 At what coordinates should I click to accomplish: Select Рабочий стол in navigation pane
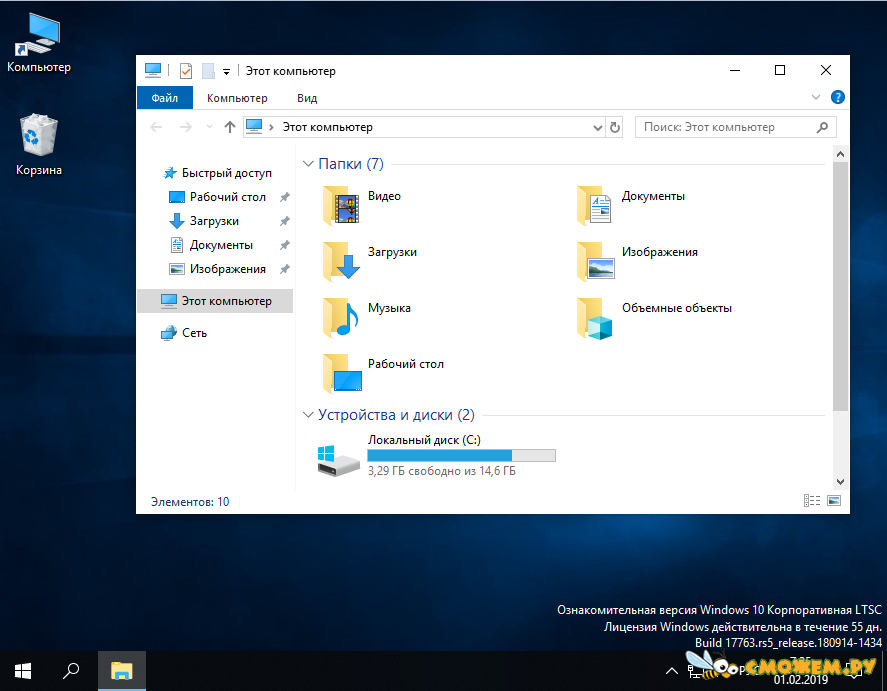(217, 197)
